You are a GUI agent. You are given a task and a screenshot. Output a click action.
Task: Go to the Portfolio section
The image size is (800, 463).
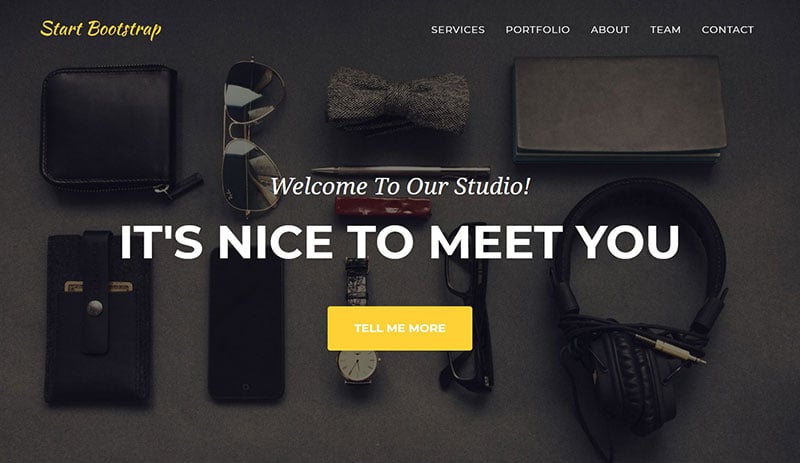pos(537,30)
